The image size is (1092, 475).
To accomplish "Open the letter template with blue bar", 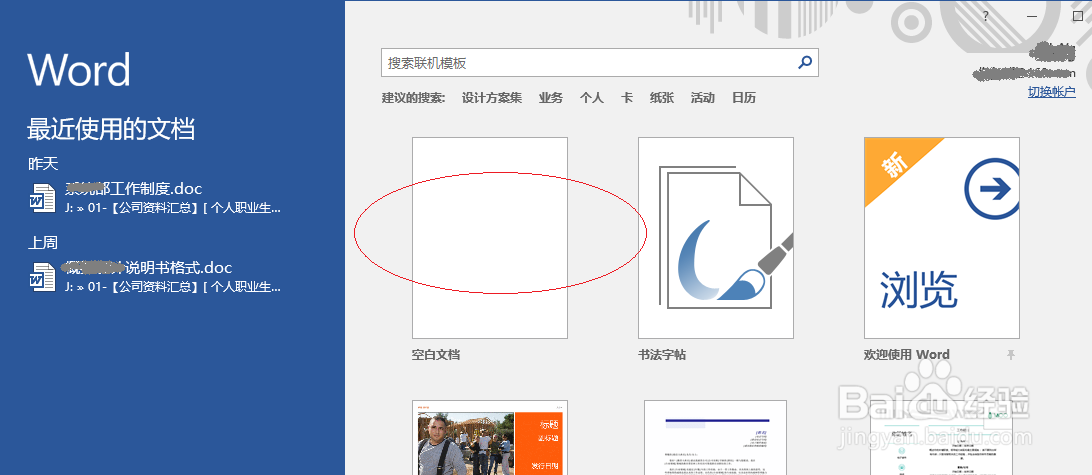I will (x=716, y=437).
